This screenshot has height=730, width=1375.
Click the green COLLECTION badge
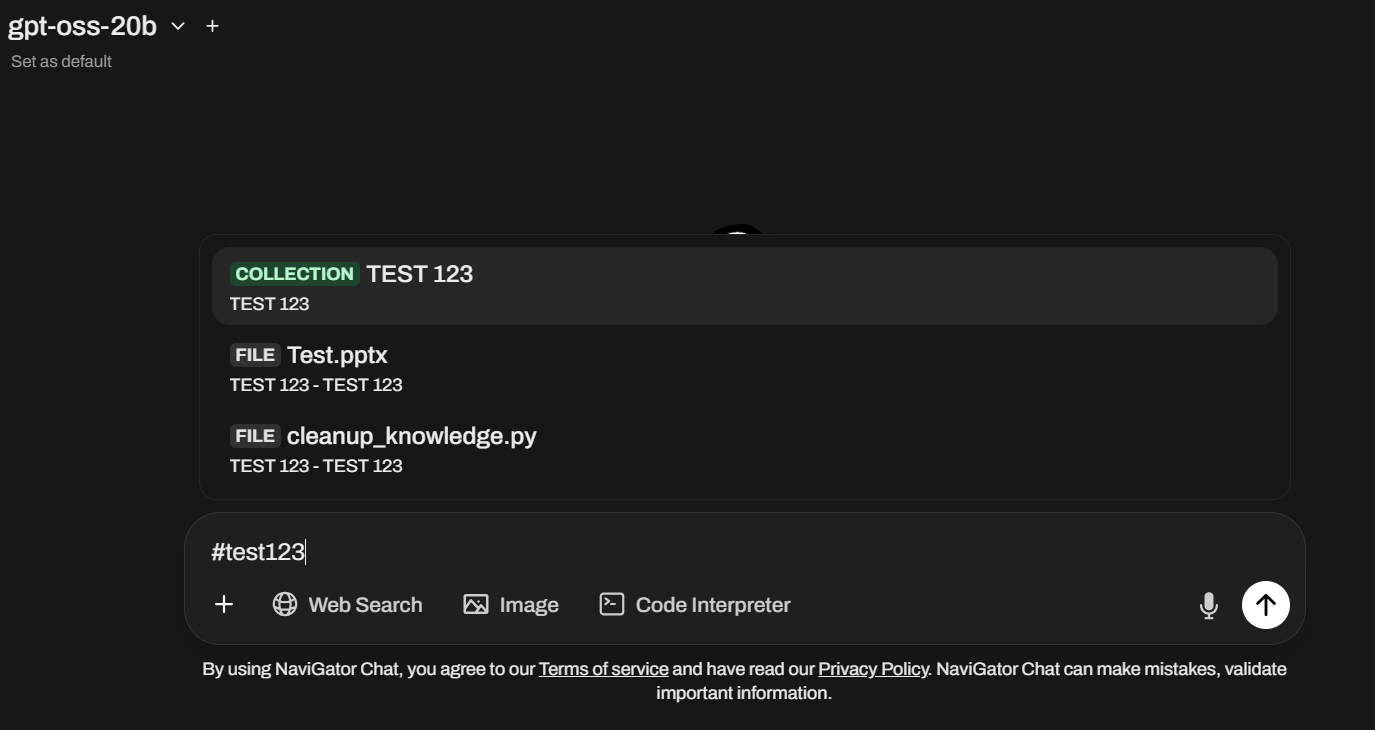click(x=294, y=274)
